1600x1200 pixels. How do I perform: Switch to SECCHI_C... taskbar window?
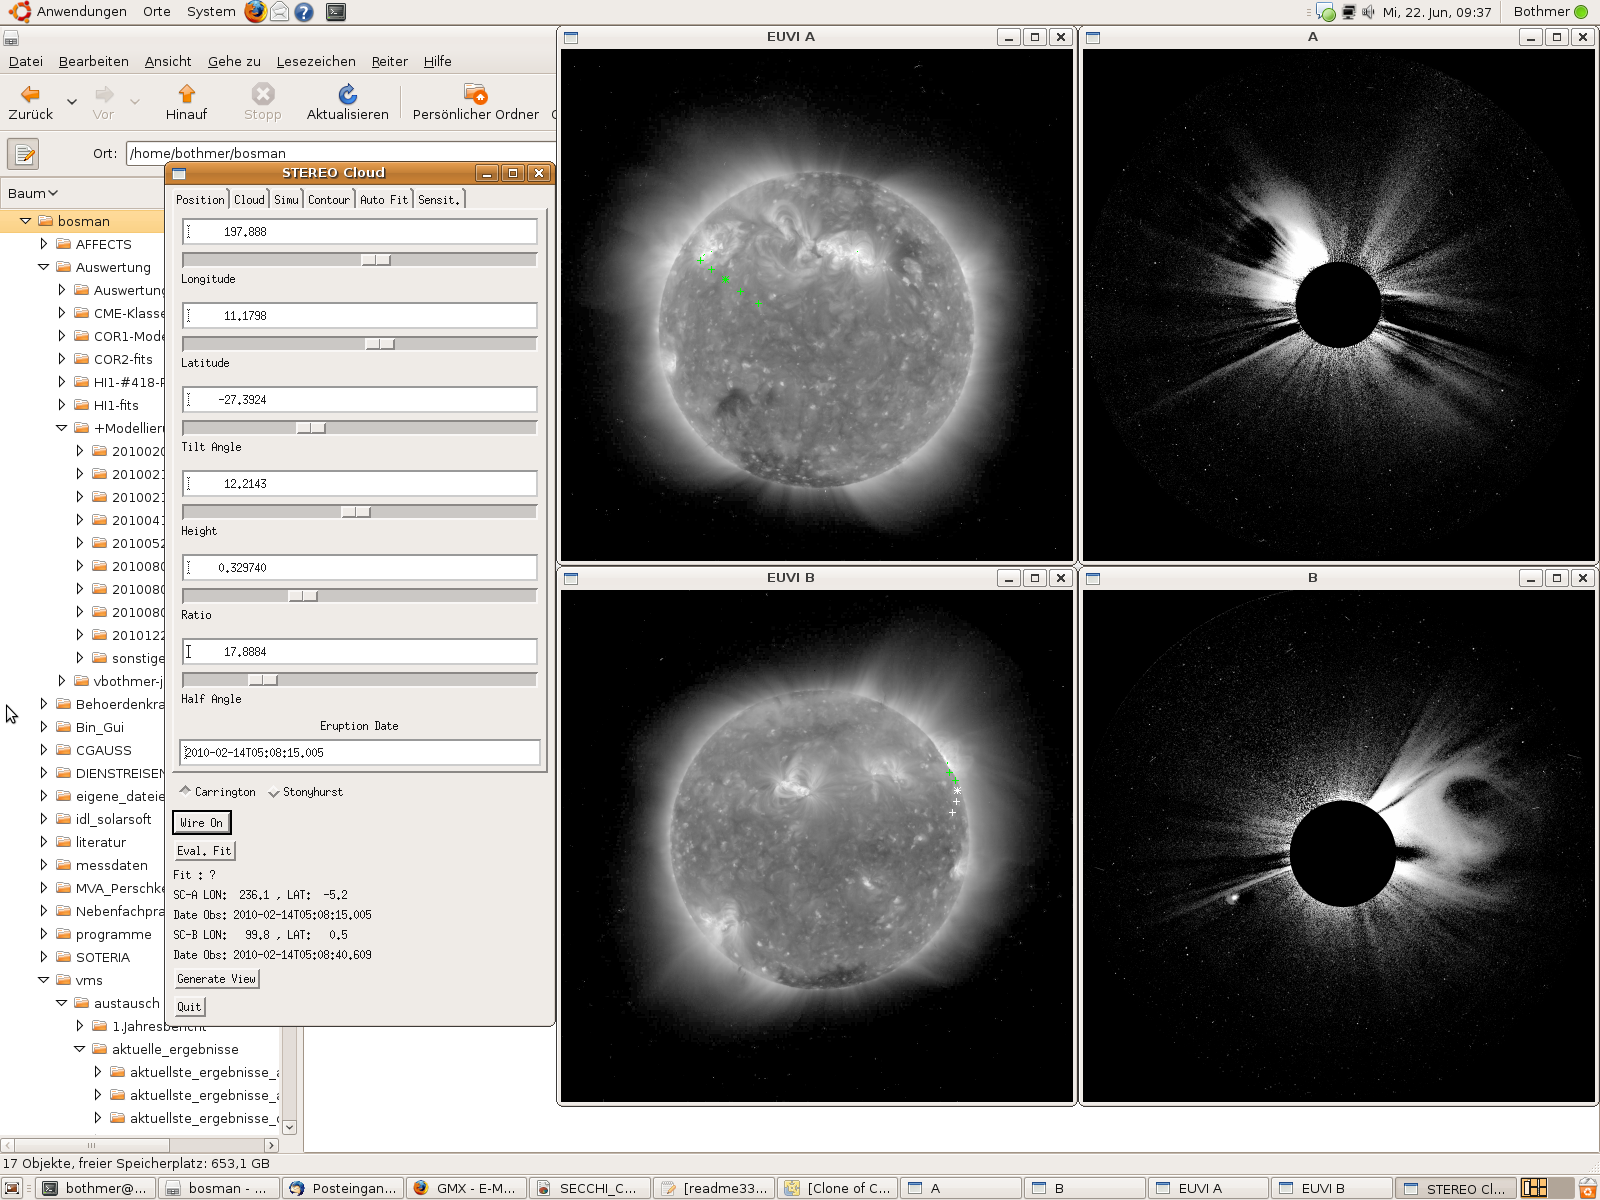[589, 1188]
